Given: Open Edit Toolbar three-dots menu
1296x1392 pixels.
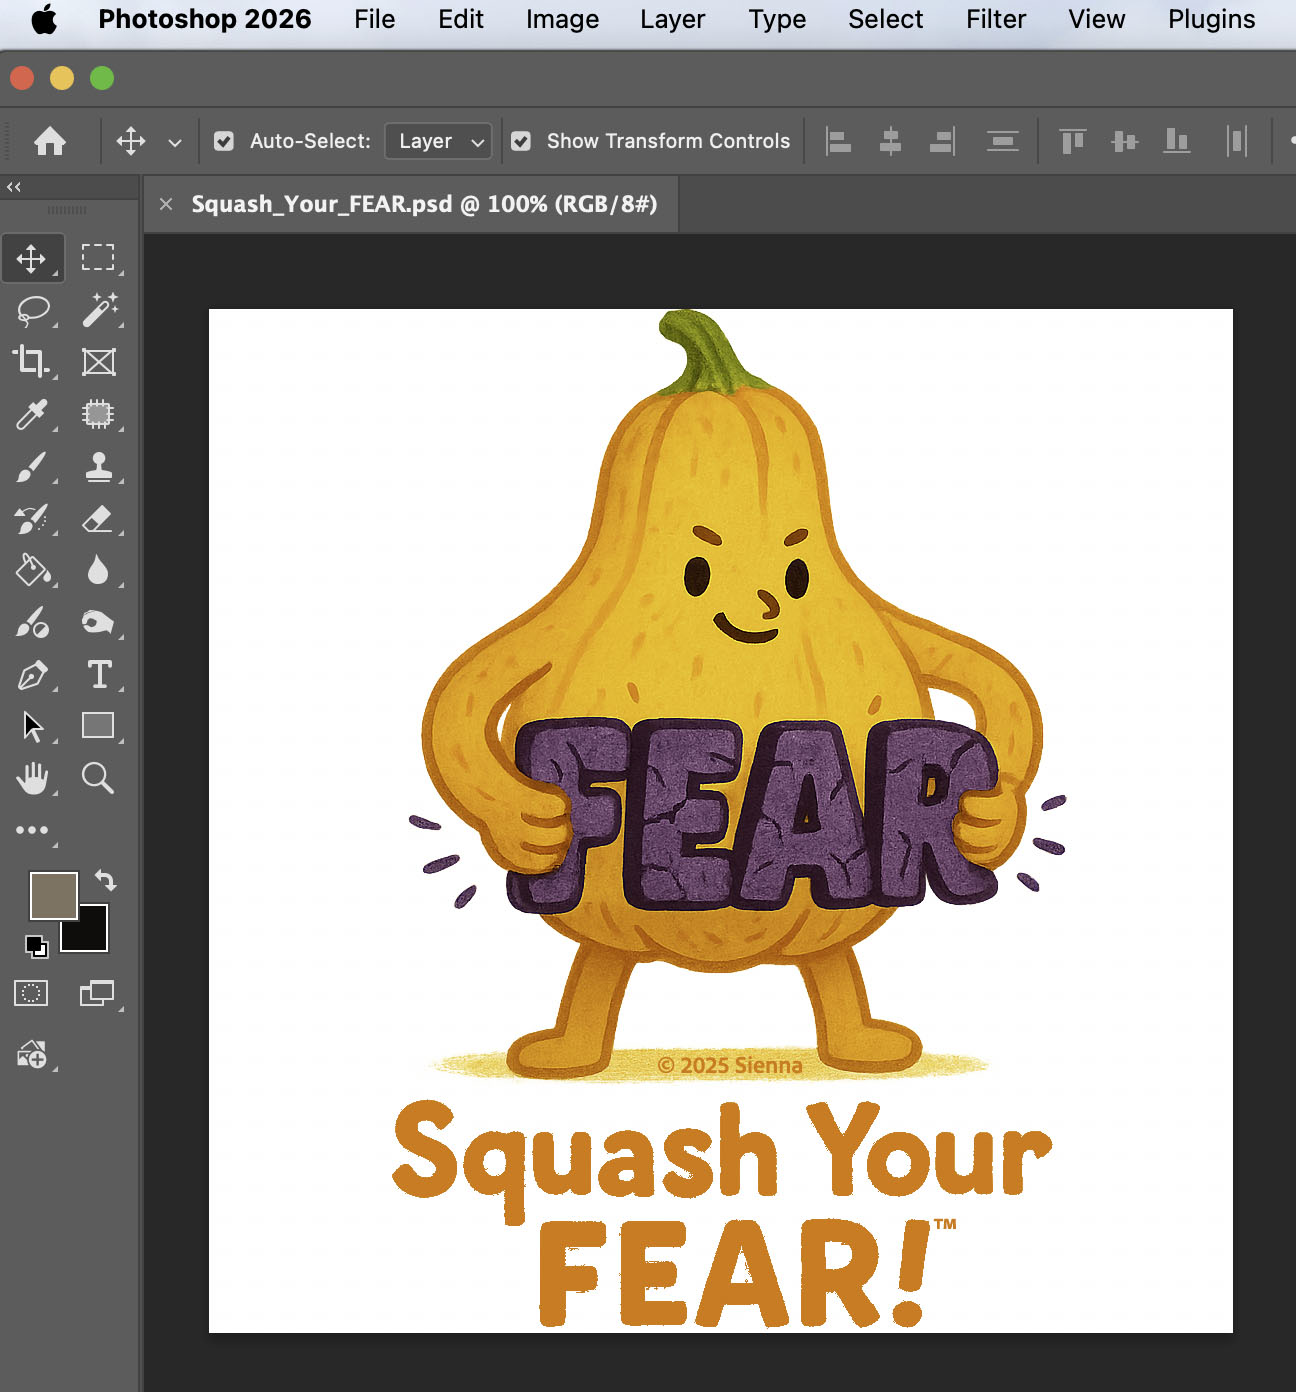Looking at the screenshot, I should (x=32, y=830).
